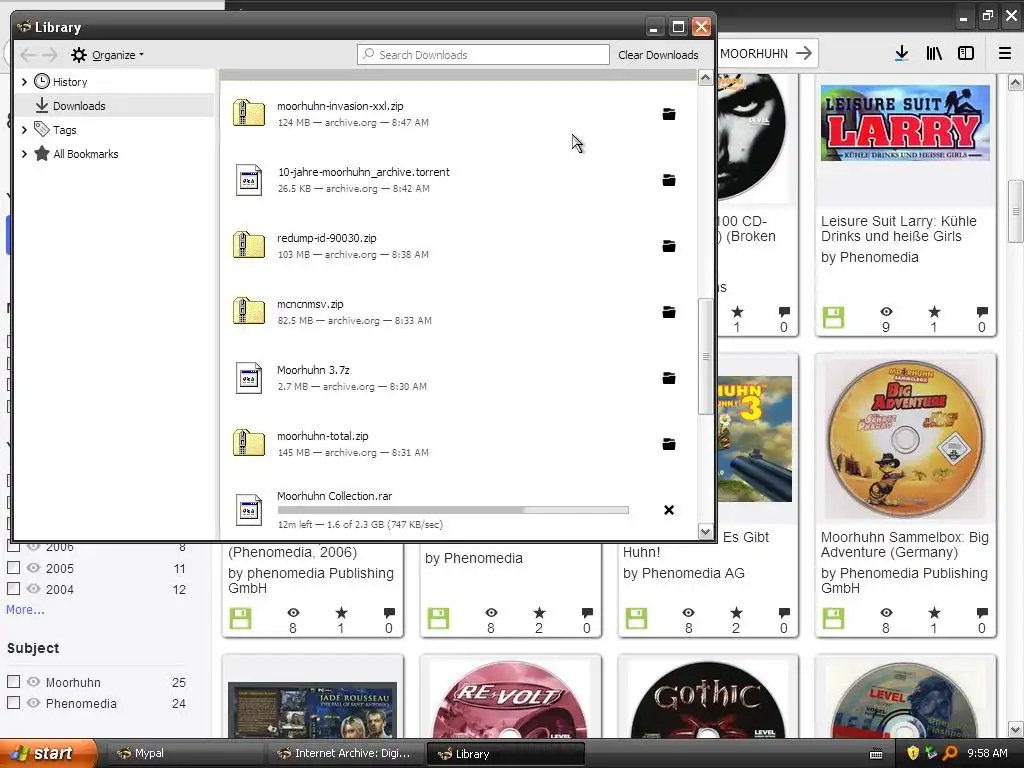Open browser Downloads toolbar arrow
The height and width of the screenshot is (768, 1024).
tap(902, 54)
